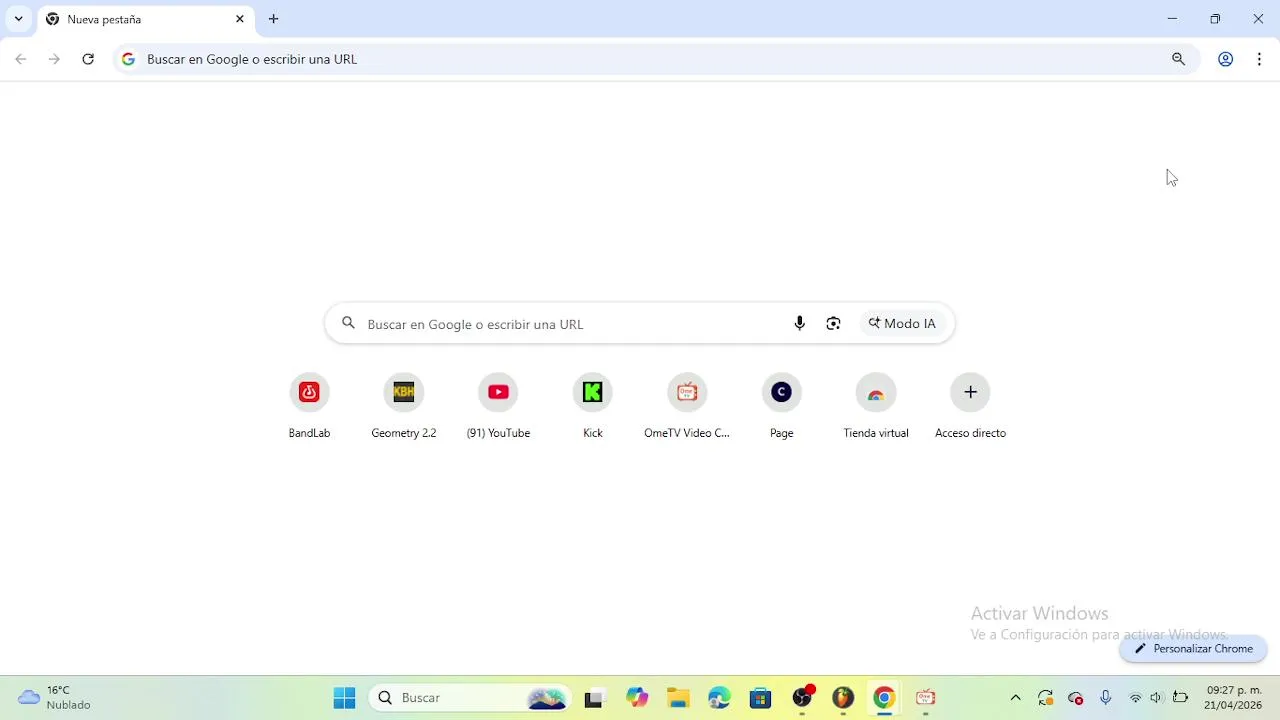
Task: Open the tab search dropdown arrow
Action: (18, 19)
